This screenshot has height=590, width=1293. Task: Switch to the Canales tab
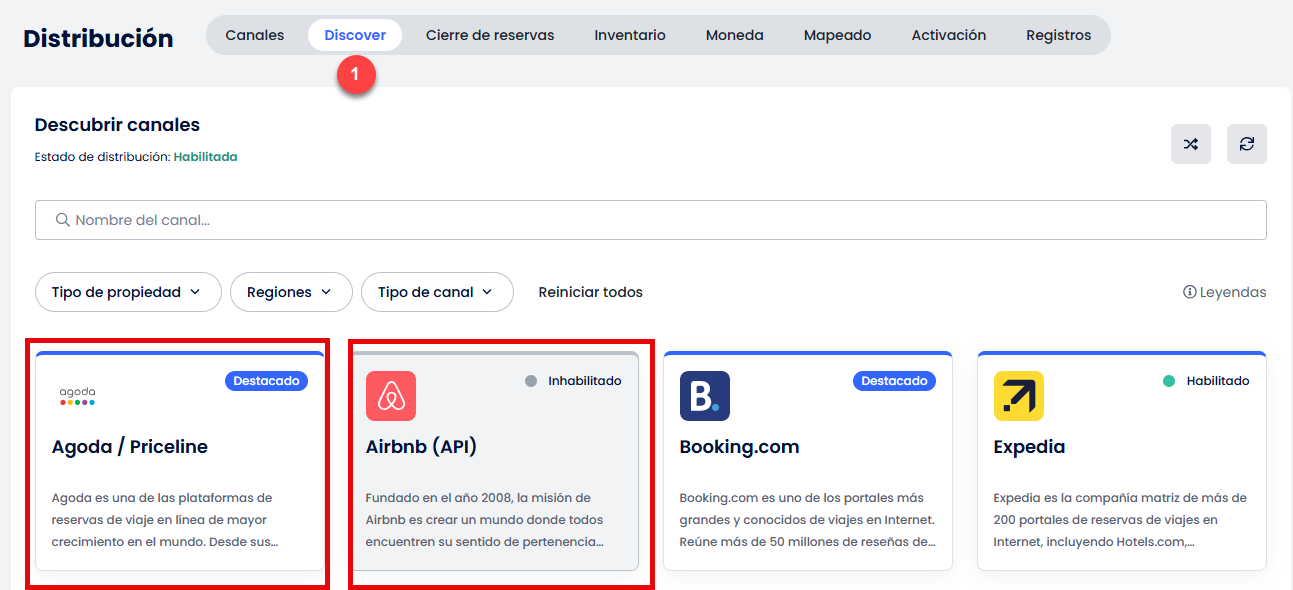254,35
